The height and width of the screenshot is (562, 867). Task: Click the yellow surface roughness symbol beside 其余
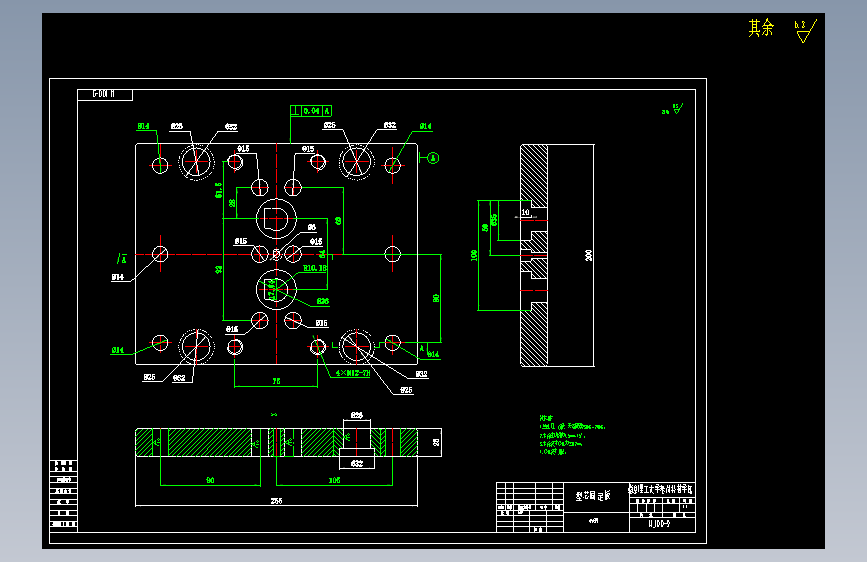tap(805, 31)
